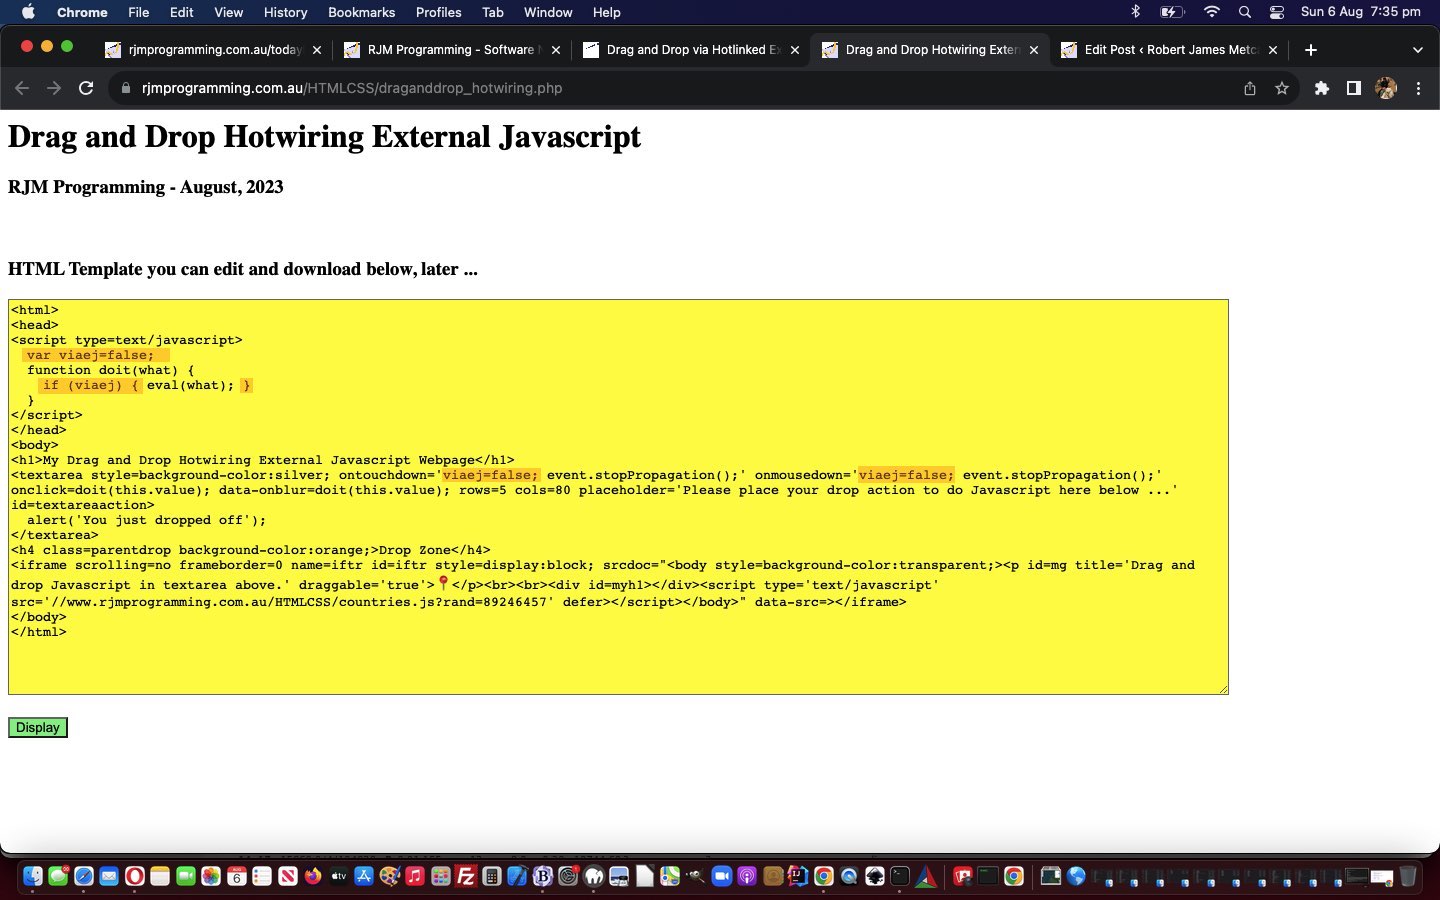Viewport: 1440px width, 900px height.
Task: Open the Trash in the Dock
Action: pos(1408,877)
